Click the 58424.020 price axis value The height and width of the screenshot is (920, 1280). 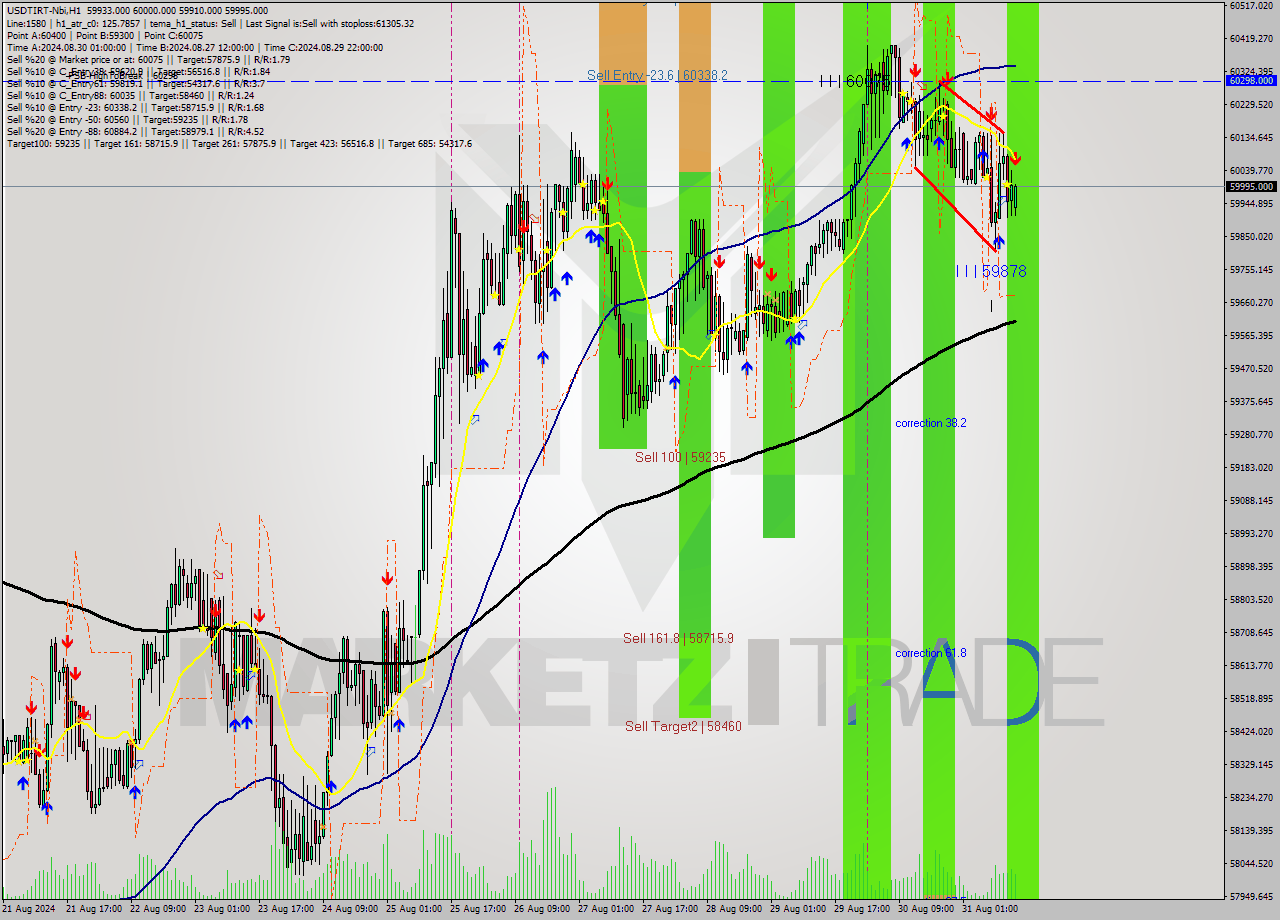tap(1252, 731)
